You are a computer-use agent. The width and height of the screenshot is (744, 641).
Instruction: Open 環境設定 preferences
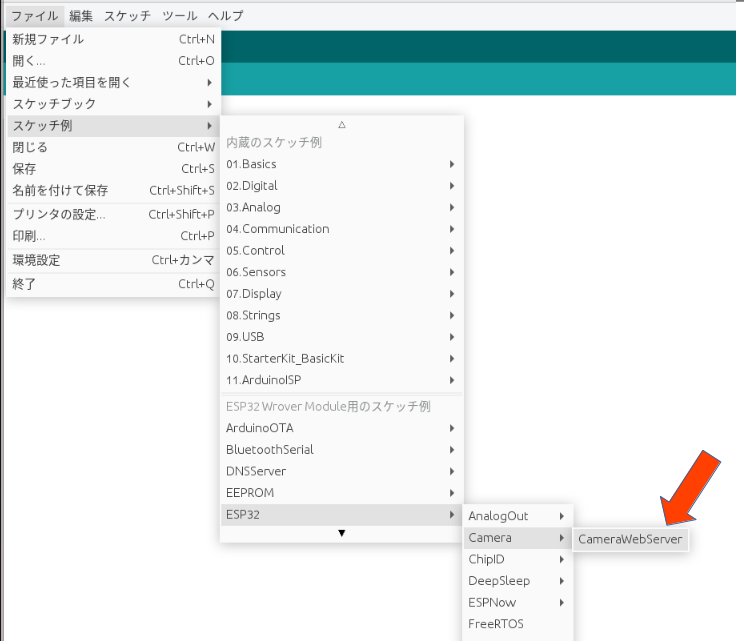(113, 260)
